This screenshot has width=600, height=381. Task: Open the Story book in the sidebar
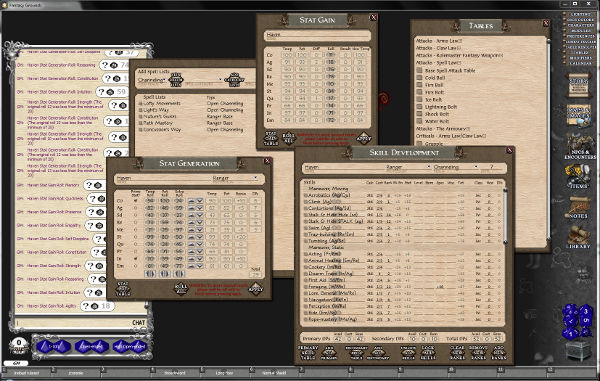click(x=578, y=85)
